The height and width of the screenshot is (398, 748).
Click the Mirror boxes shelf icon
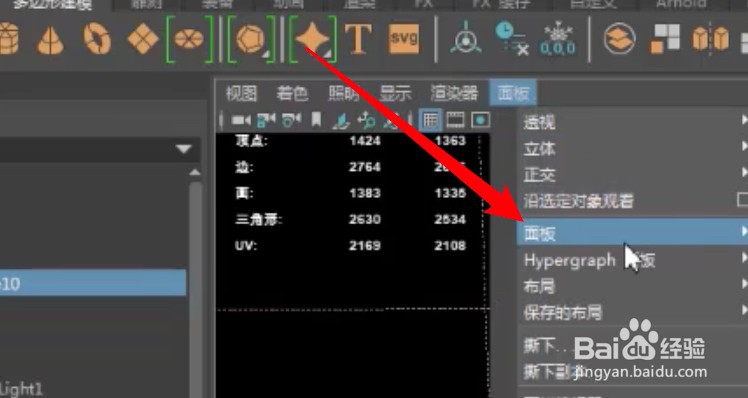711,39
